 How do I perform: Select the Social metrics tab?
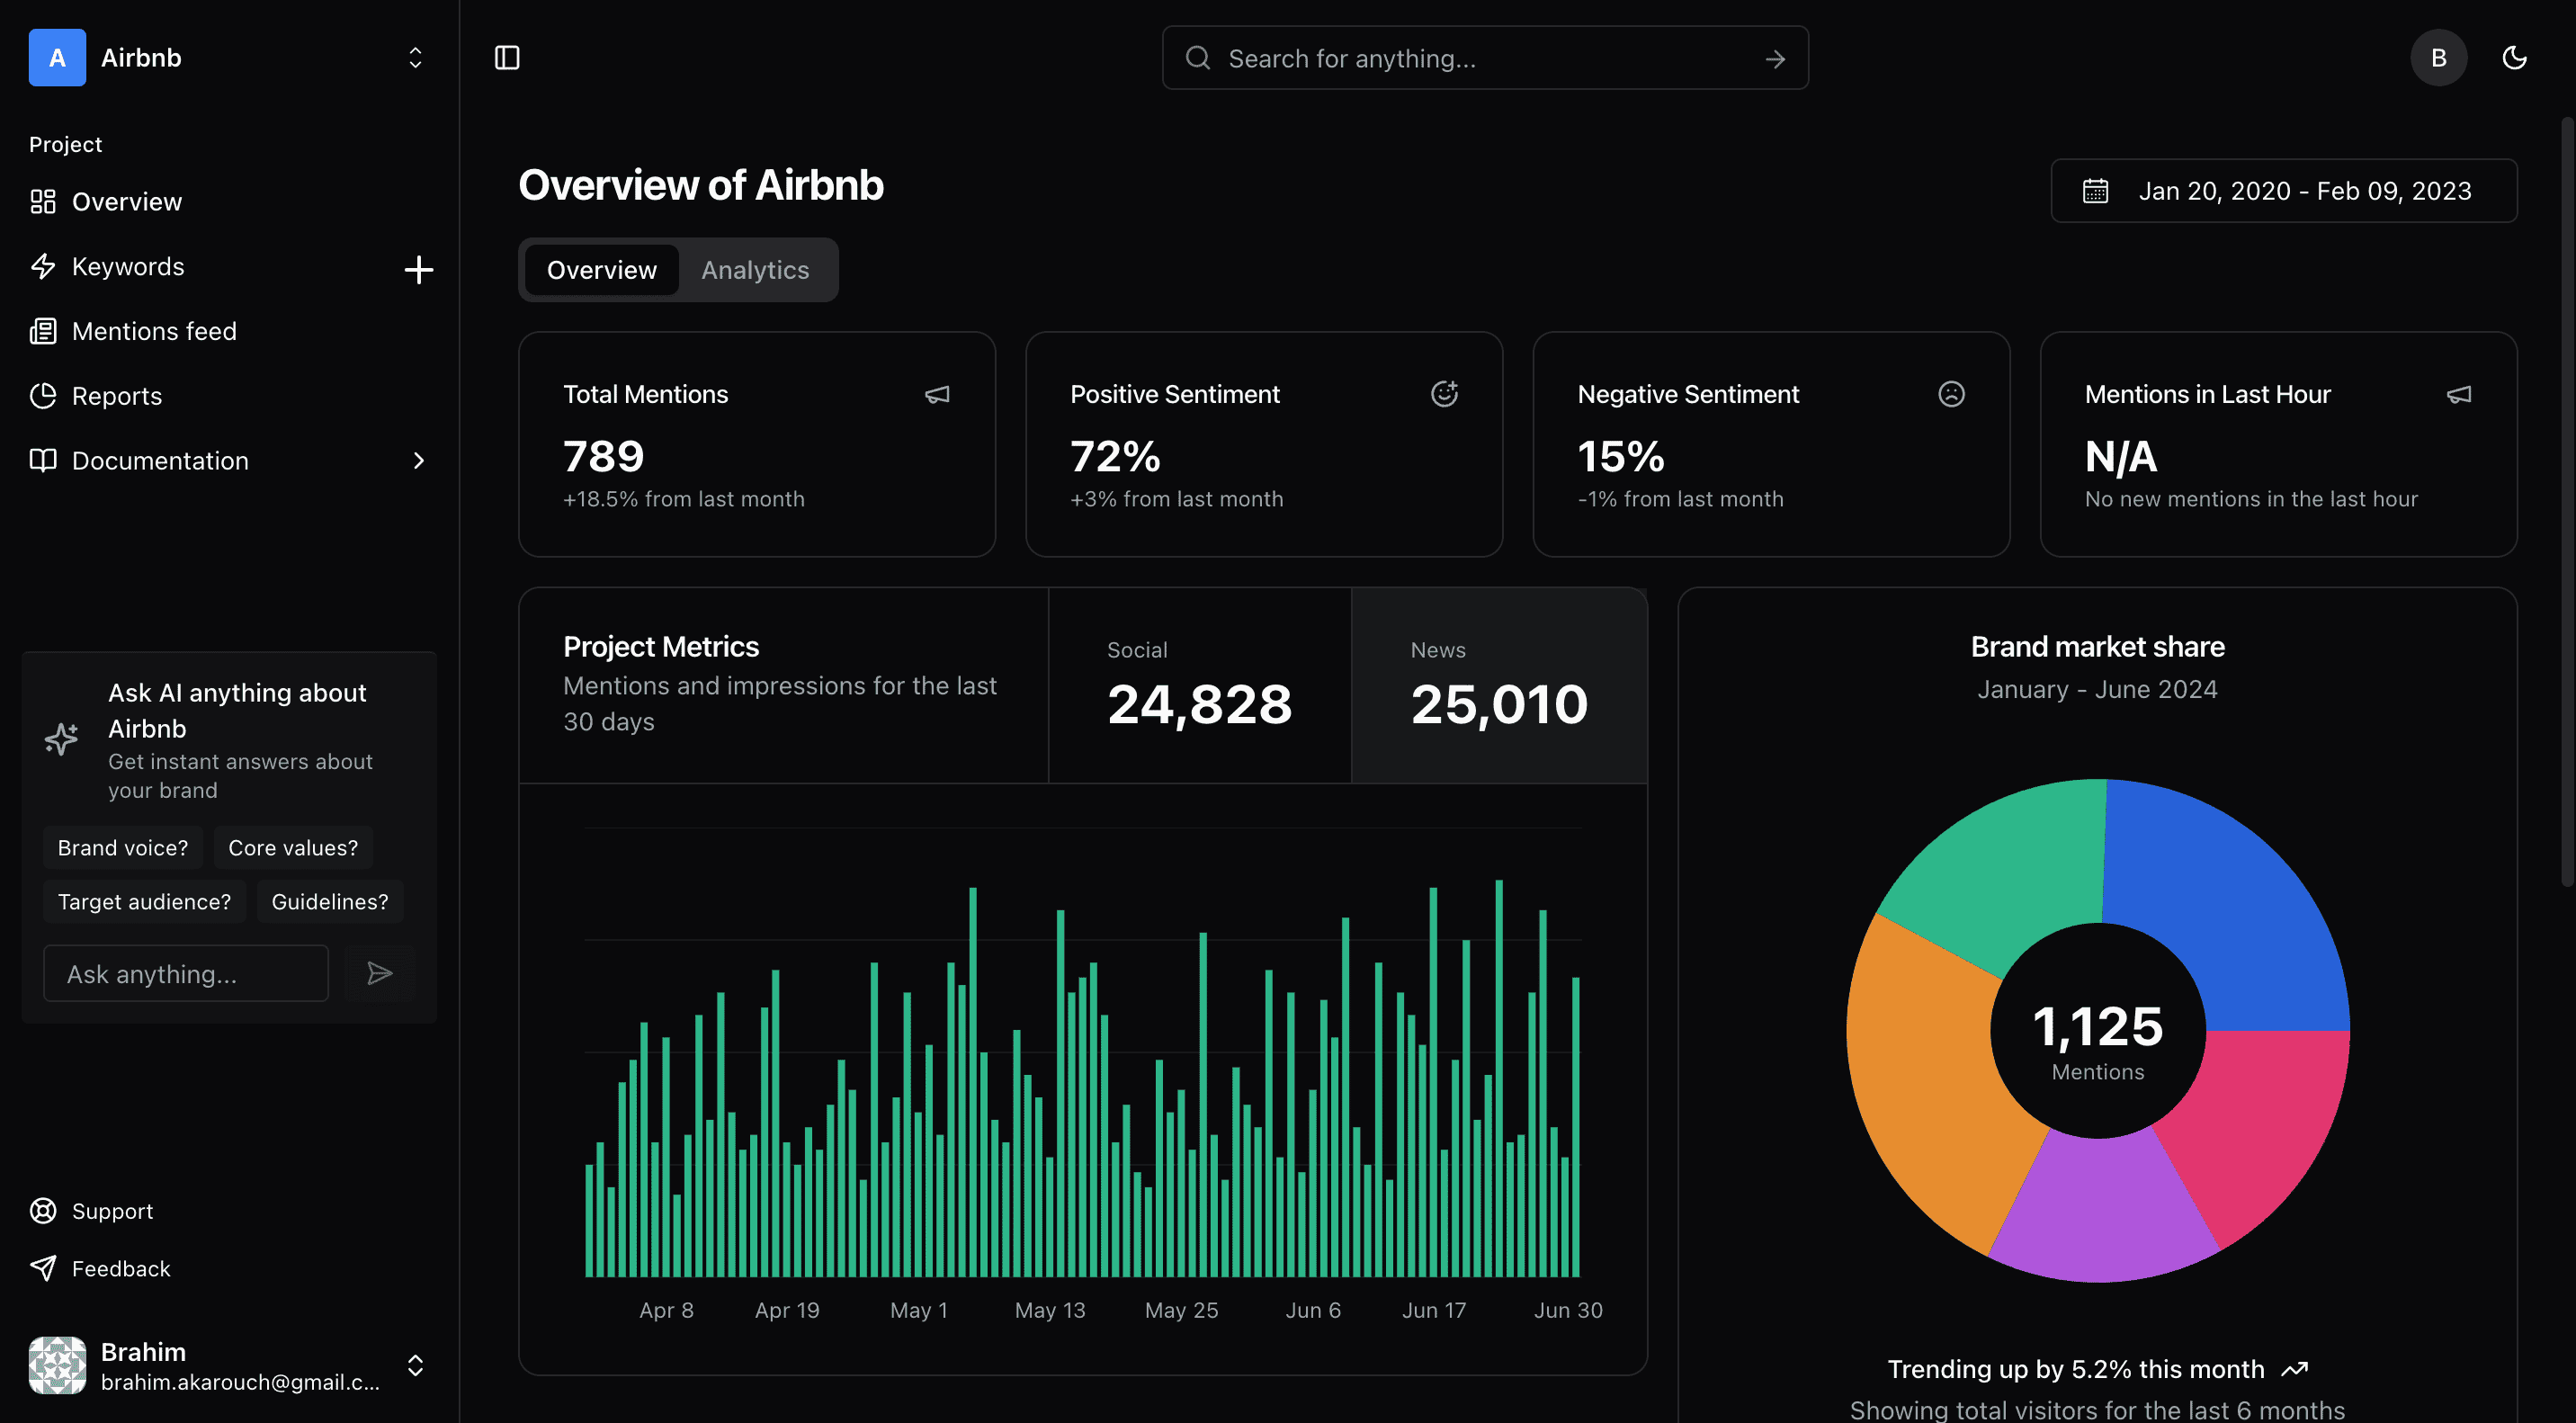tap(1200, 686)
